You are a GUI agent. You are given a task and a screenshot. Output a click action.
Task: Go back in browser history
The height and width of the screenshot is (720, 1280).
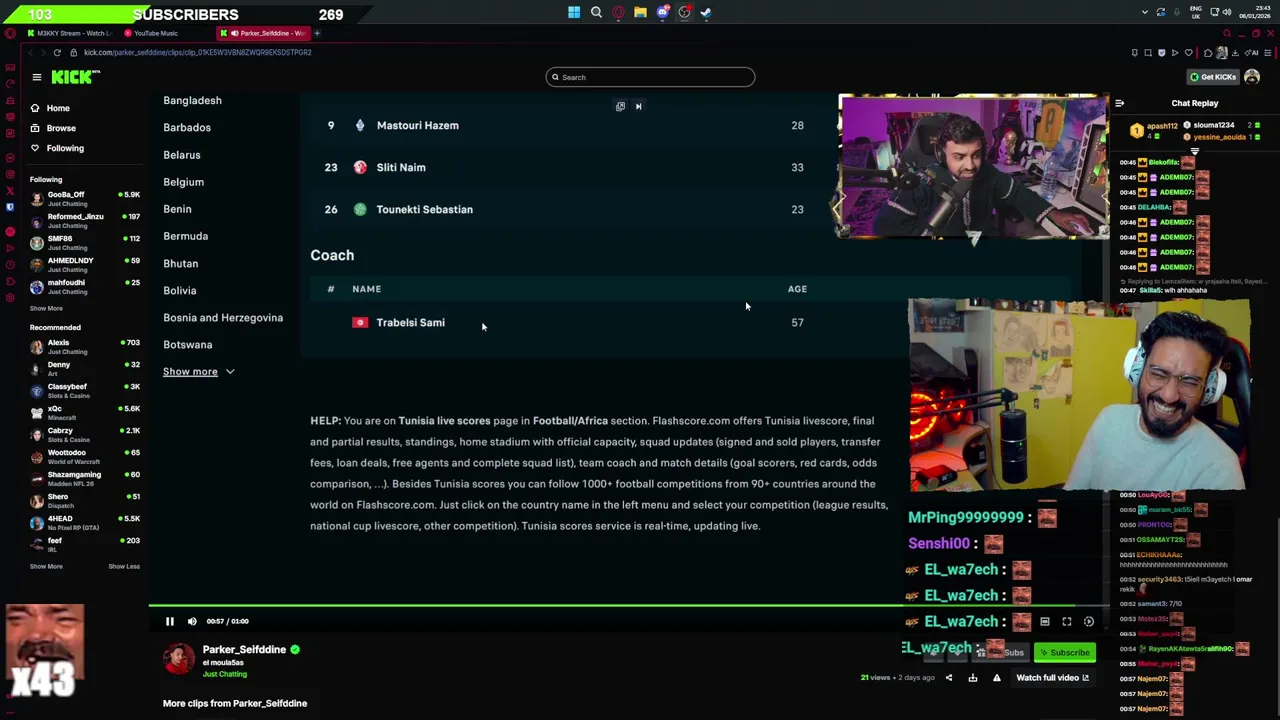(x=30, y=52)
